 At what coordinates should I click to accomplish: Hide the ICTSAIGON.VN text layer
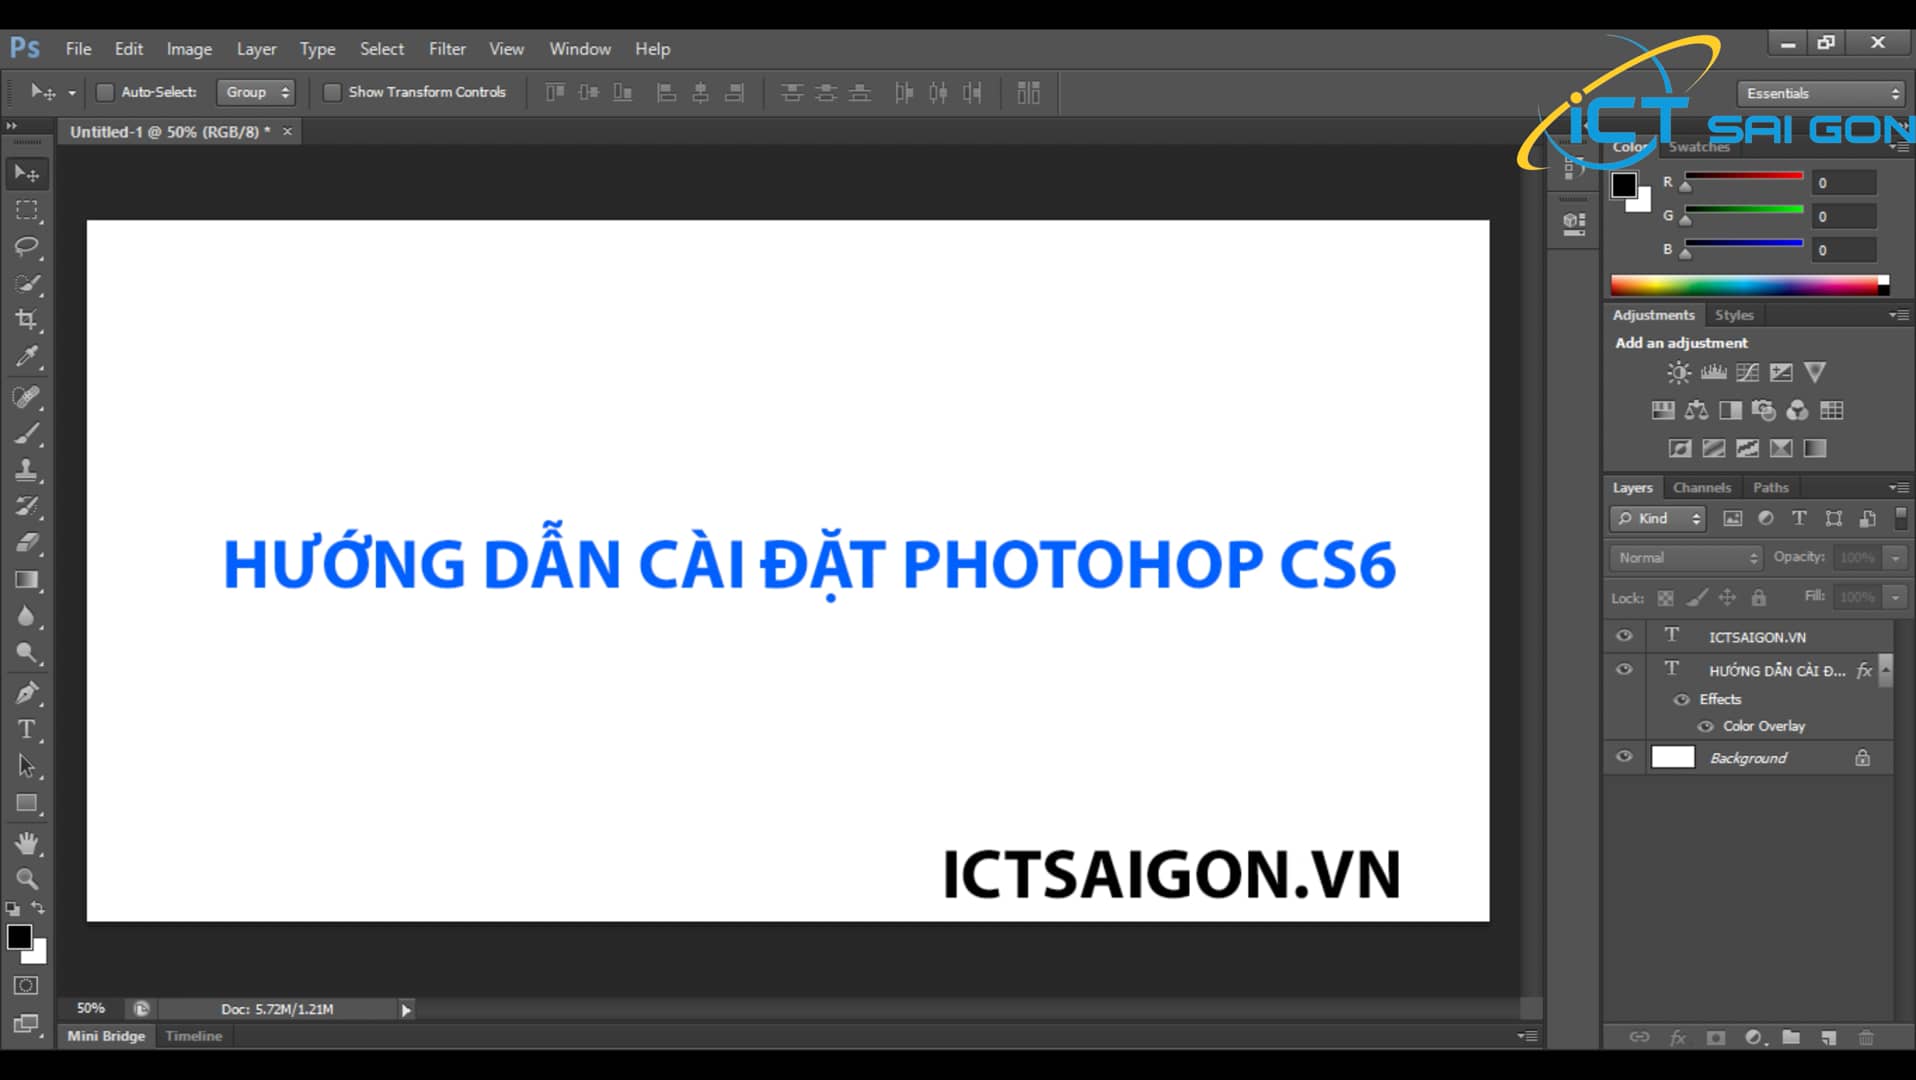[x=1624, y=636]
